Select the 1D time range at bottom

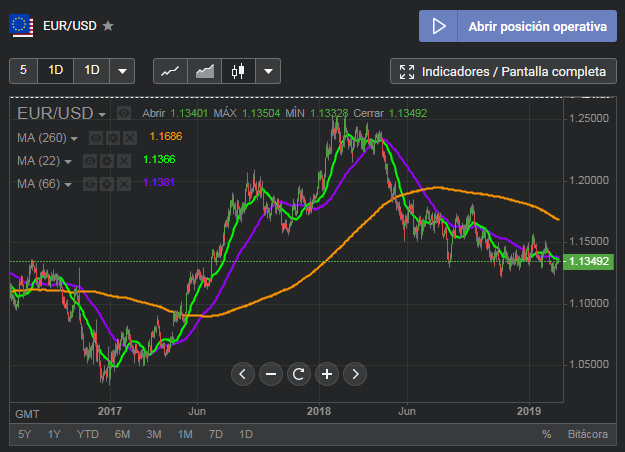pos(246,434)
